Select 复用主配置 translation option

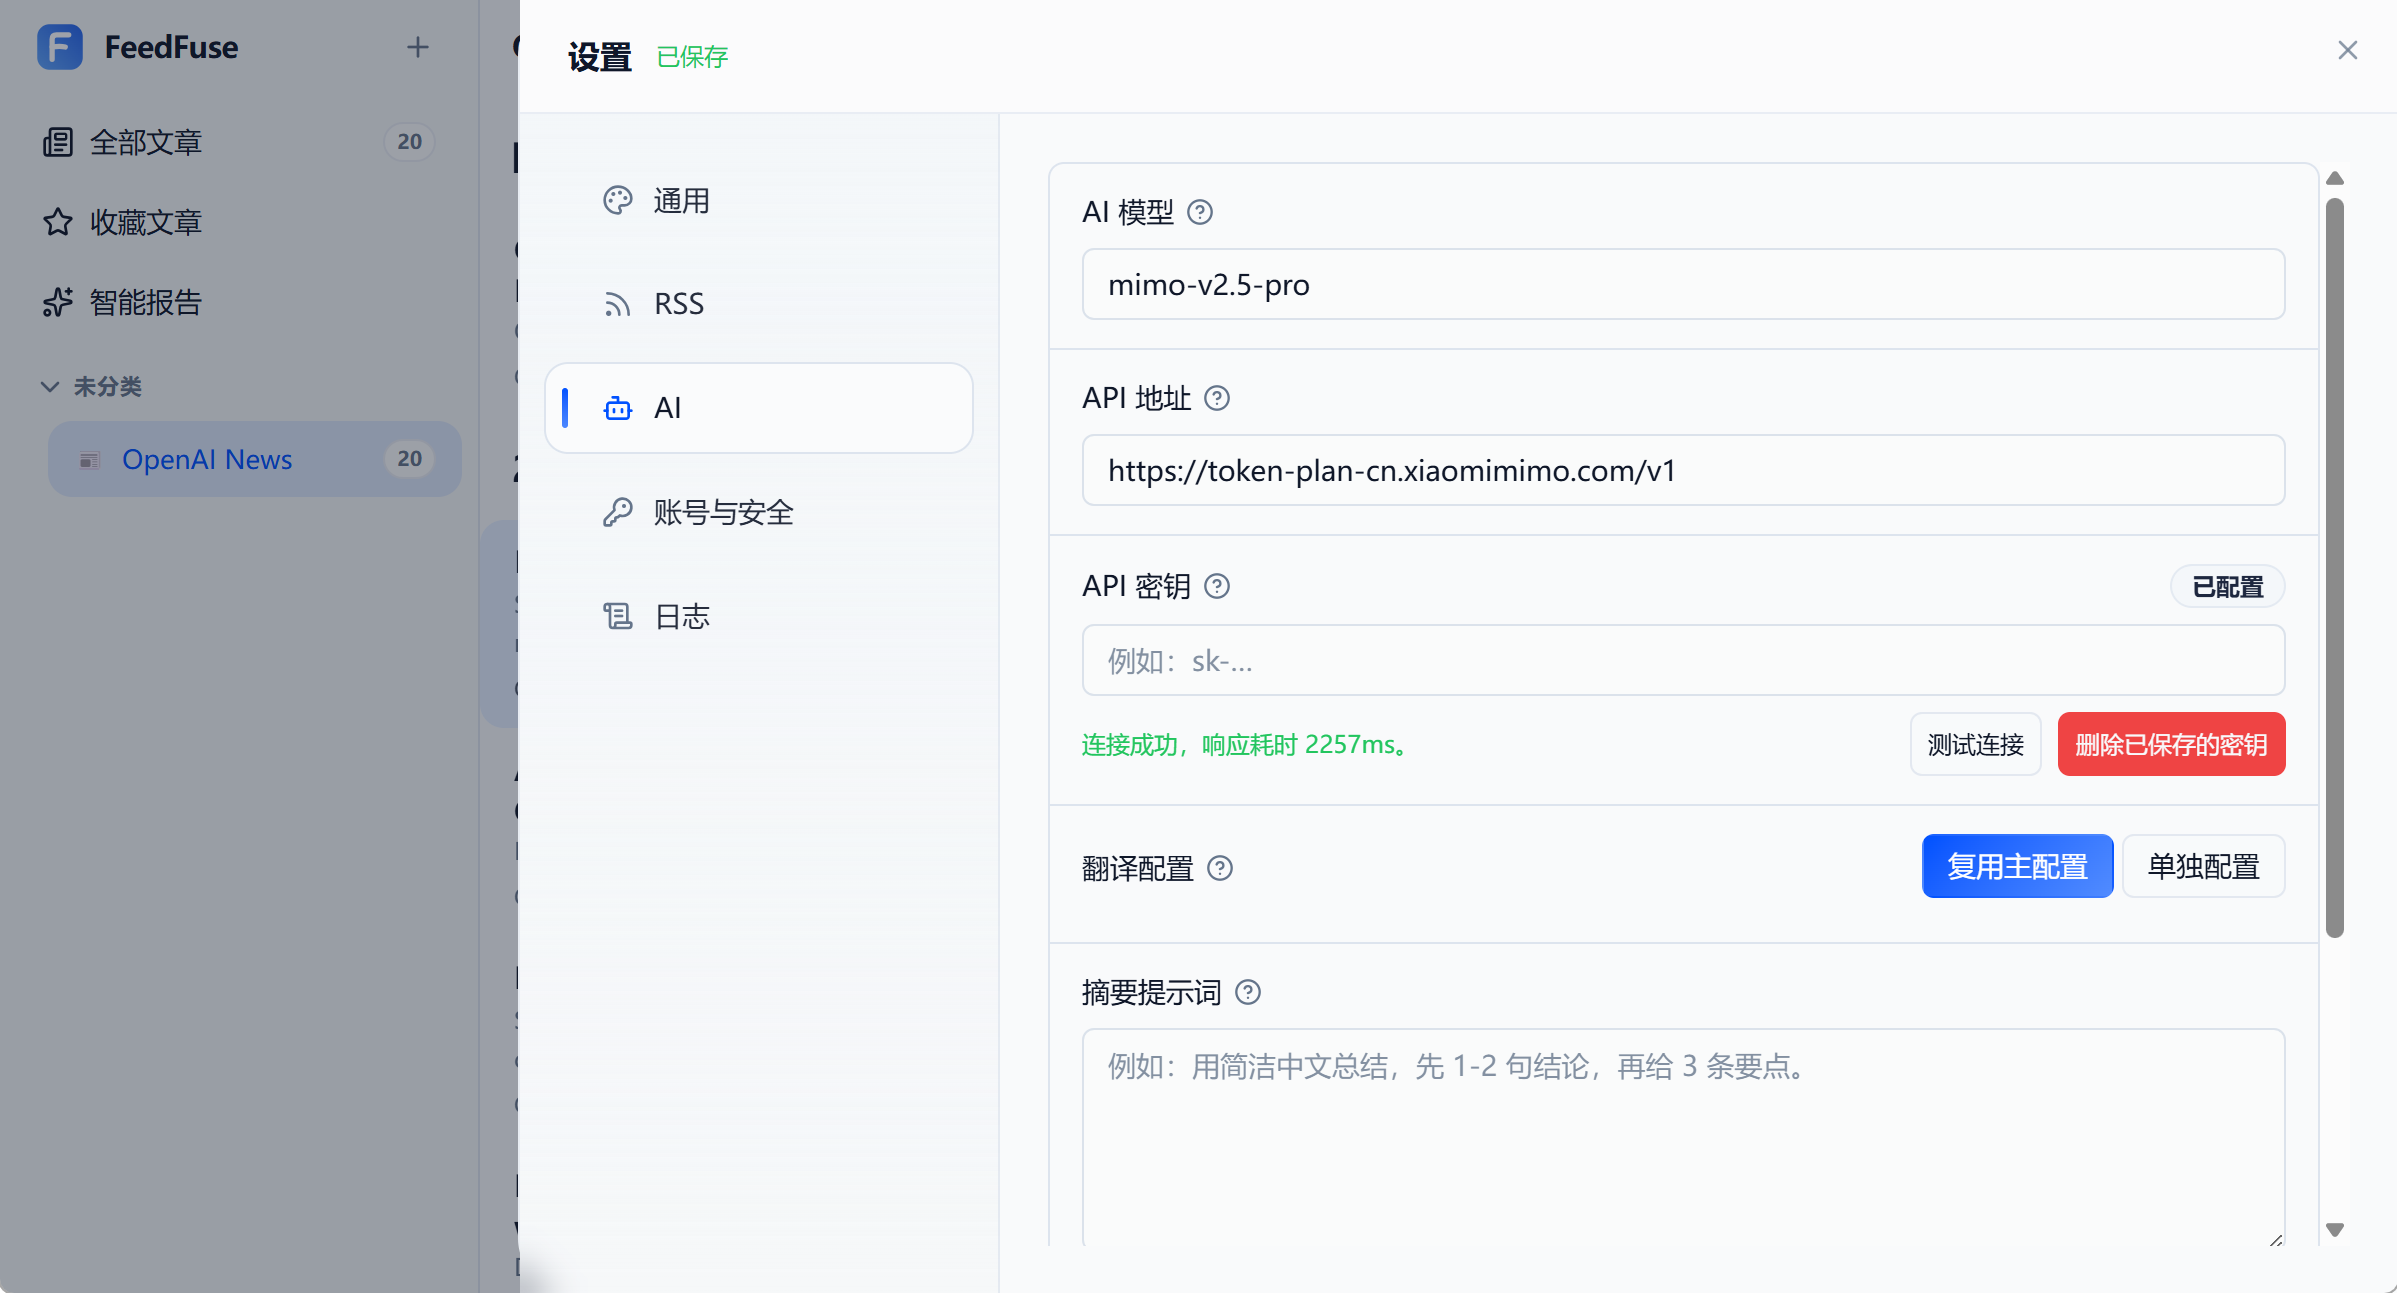tap(2017, 866)
